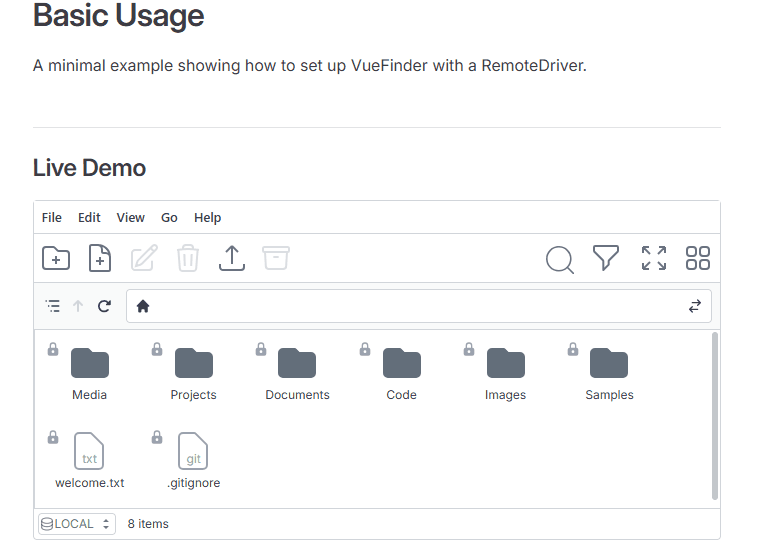Open the View menu
This screenshot has width=758, height=552.
coord(131,218)
